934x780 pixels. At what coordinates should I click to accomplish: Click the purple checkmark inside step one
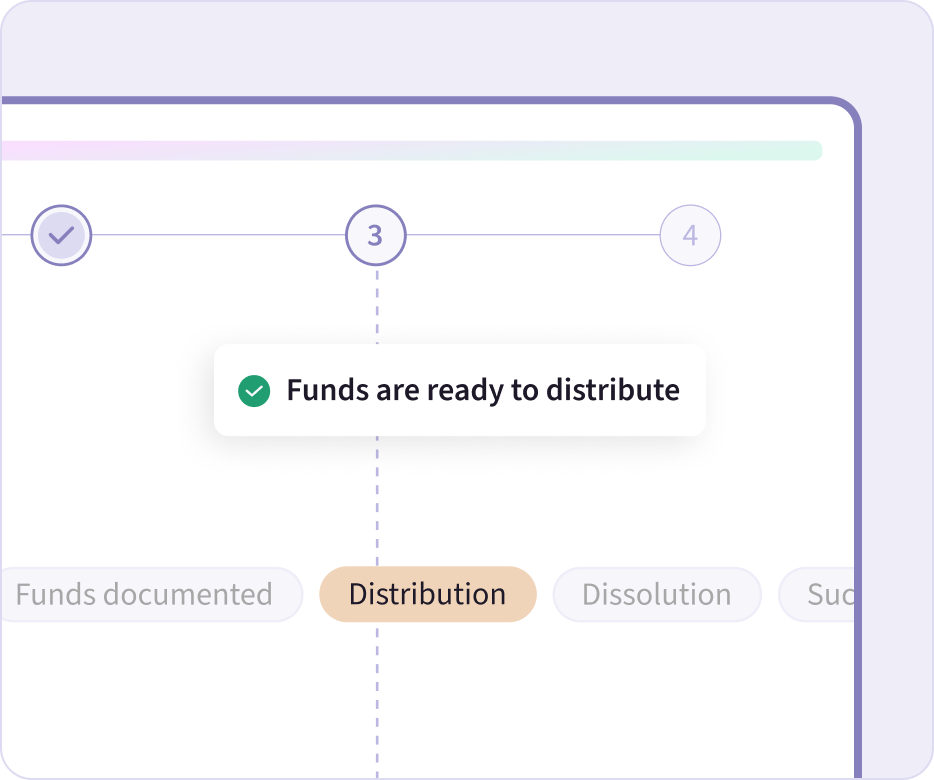[61, 235]
